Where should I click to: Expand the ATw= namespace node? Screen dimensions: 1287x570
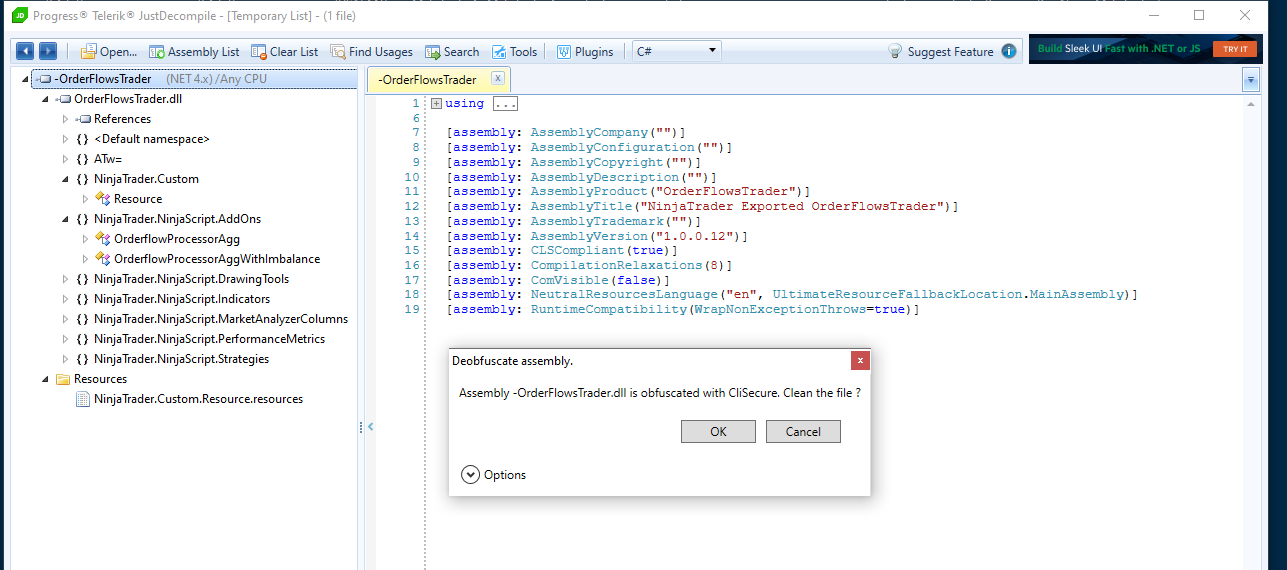pyautogui.click(x=65, y=159)
